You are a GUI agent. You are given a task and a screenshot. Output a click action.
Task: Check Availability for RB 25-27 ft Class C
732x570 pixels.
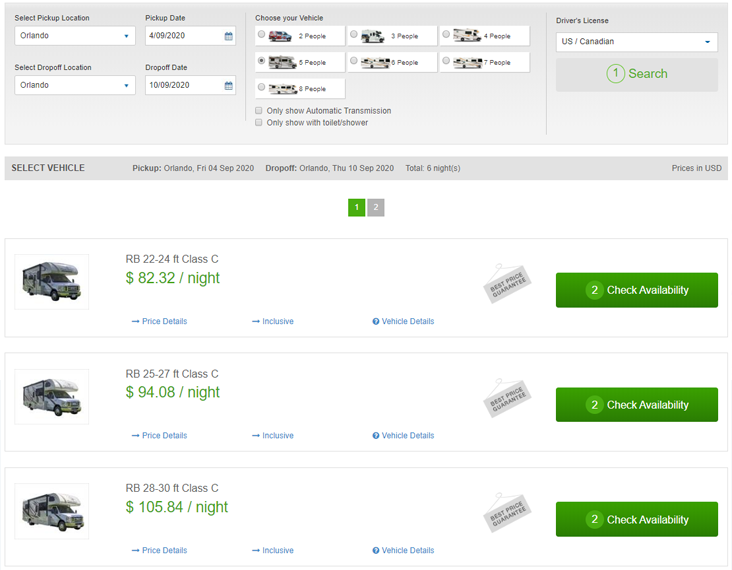point(637,405)
